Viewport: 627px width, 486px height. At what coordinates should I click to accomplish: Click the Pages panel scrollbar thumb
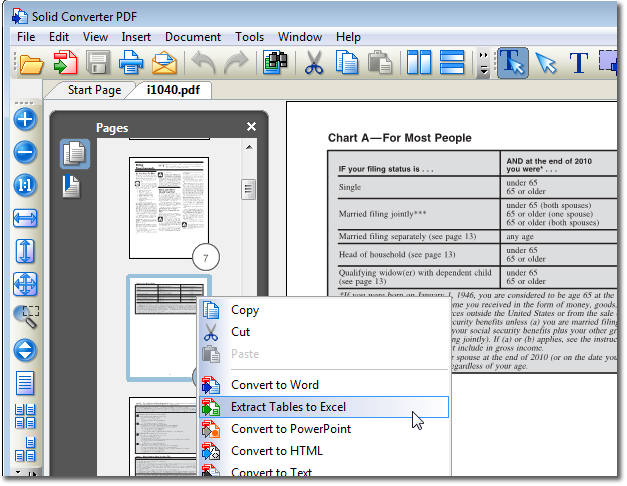click(x=248, y=189)
